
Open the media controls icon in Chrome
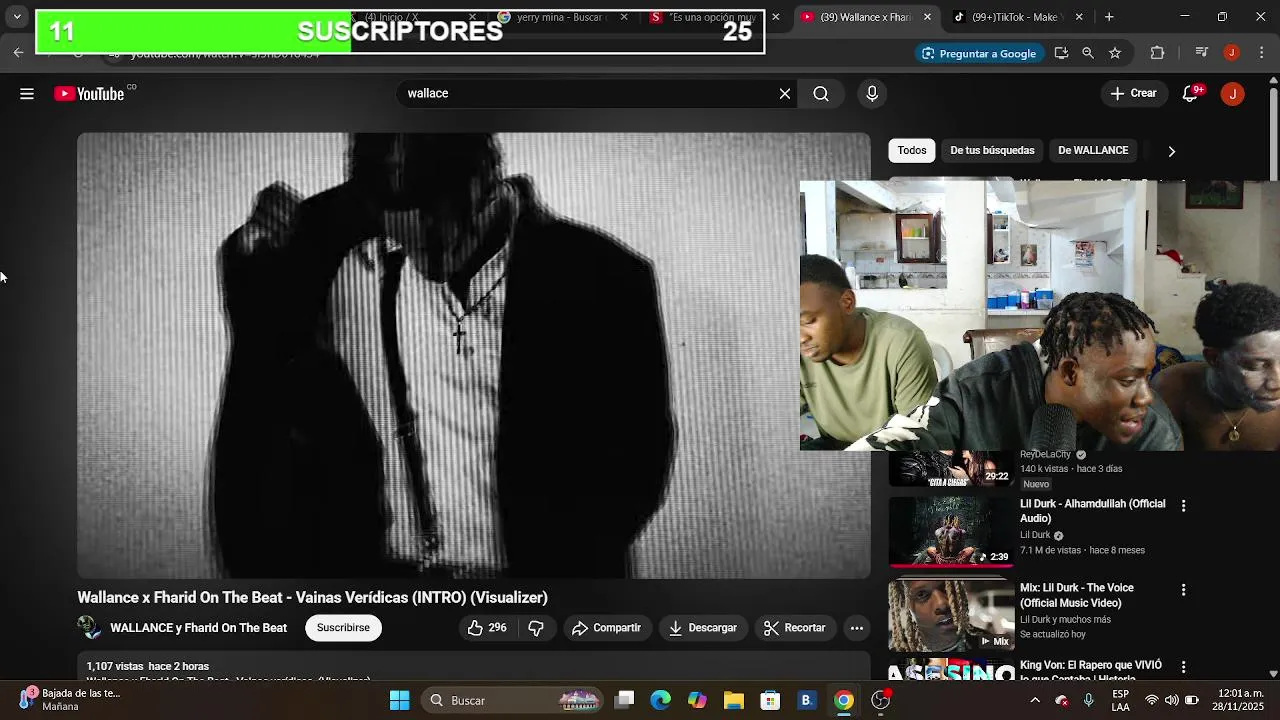point(1203,53)
